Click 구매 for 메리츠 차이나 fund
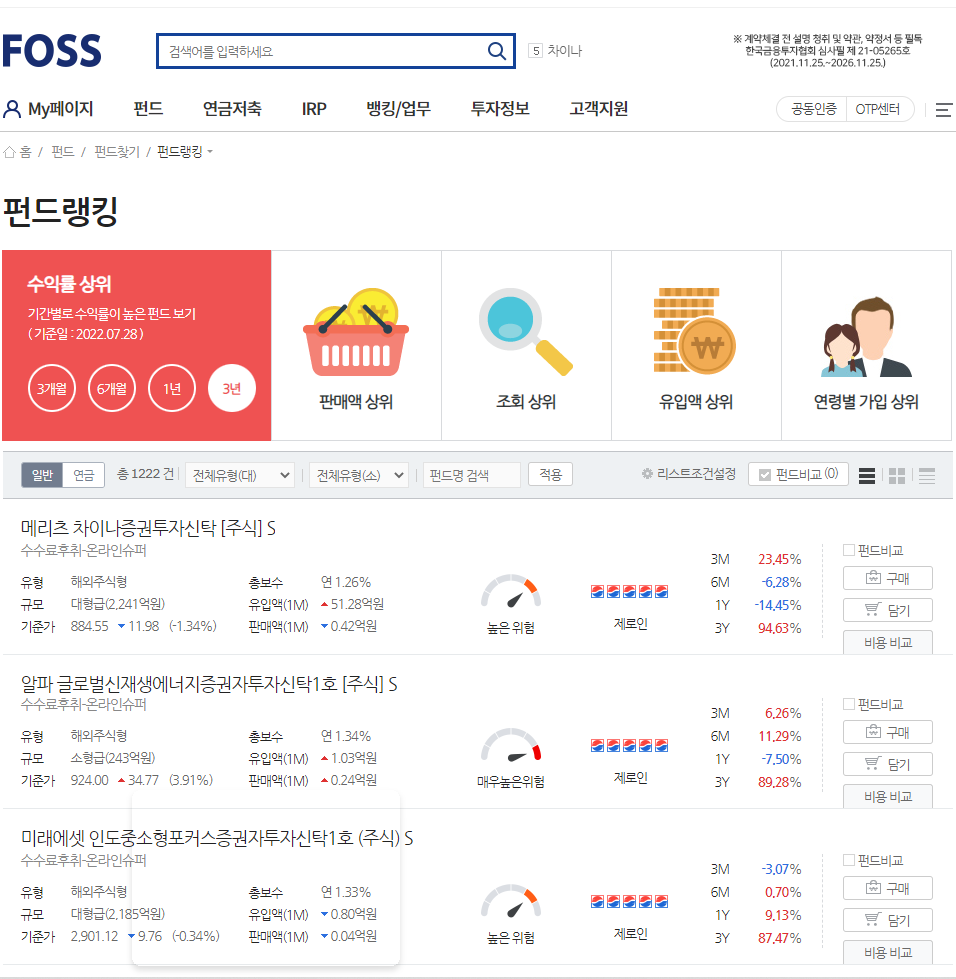Viewport: 956px width, 979px height. pos(887,578)
